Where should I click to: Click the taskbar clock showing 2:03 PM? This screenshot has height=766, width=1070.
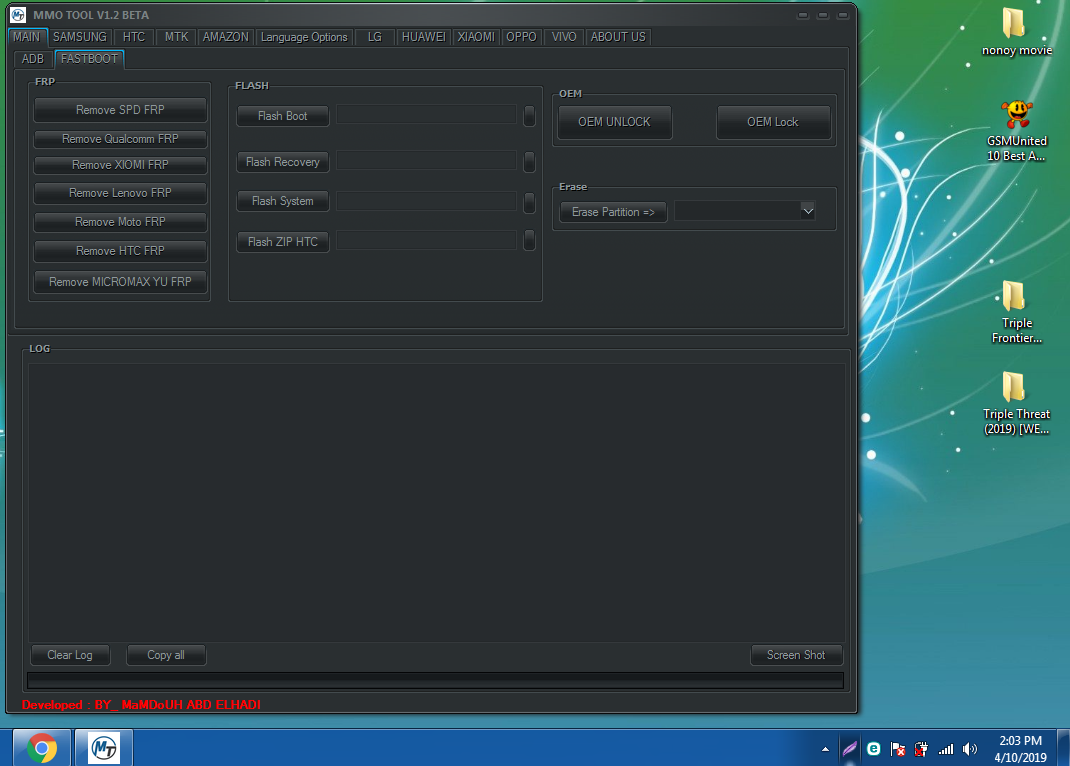[x=1020, y=748]
